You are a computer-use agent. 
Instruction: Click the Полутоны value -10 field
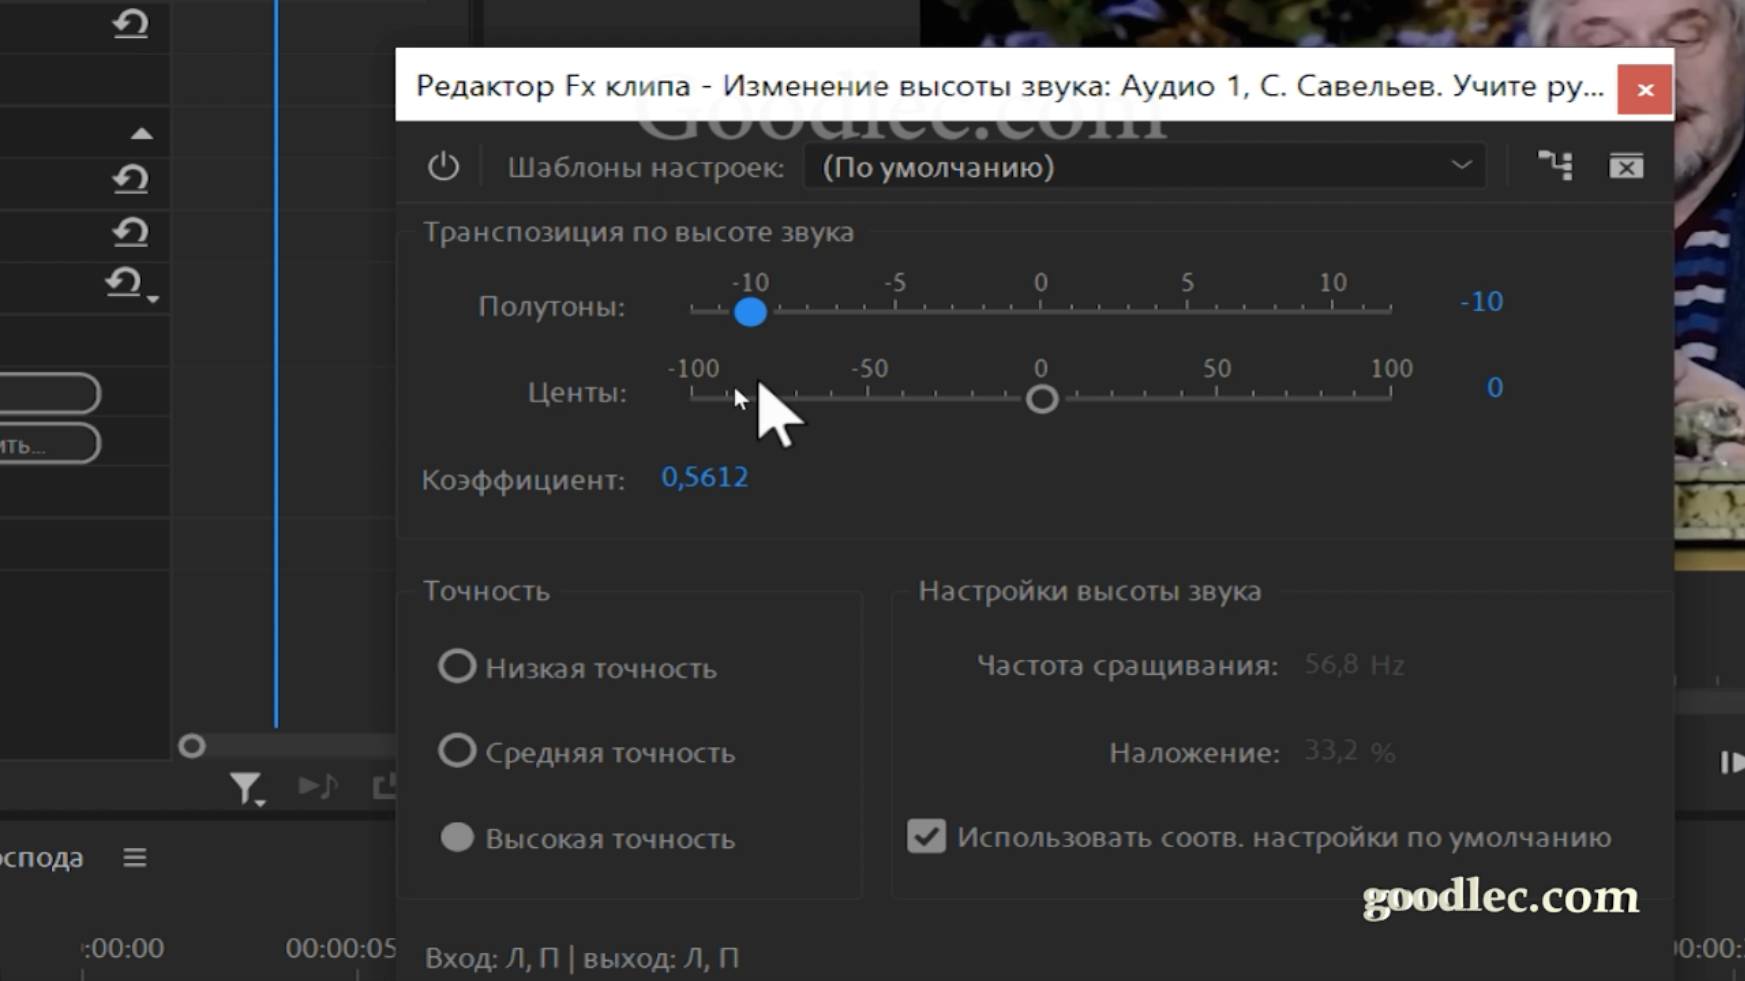click(1481, 301)
